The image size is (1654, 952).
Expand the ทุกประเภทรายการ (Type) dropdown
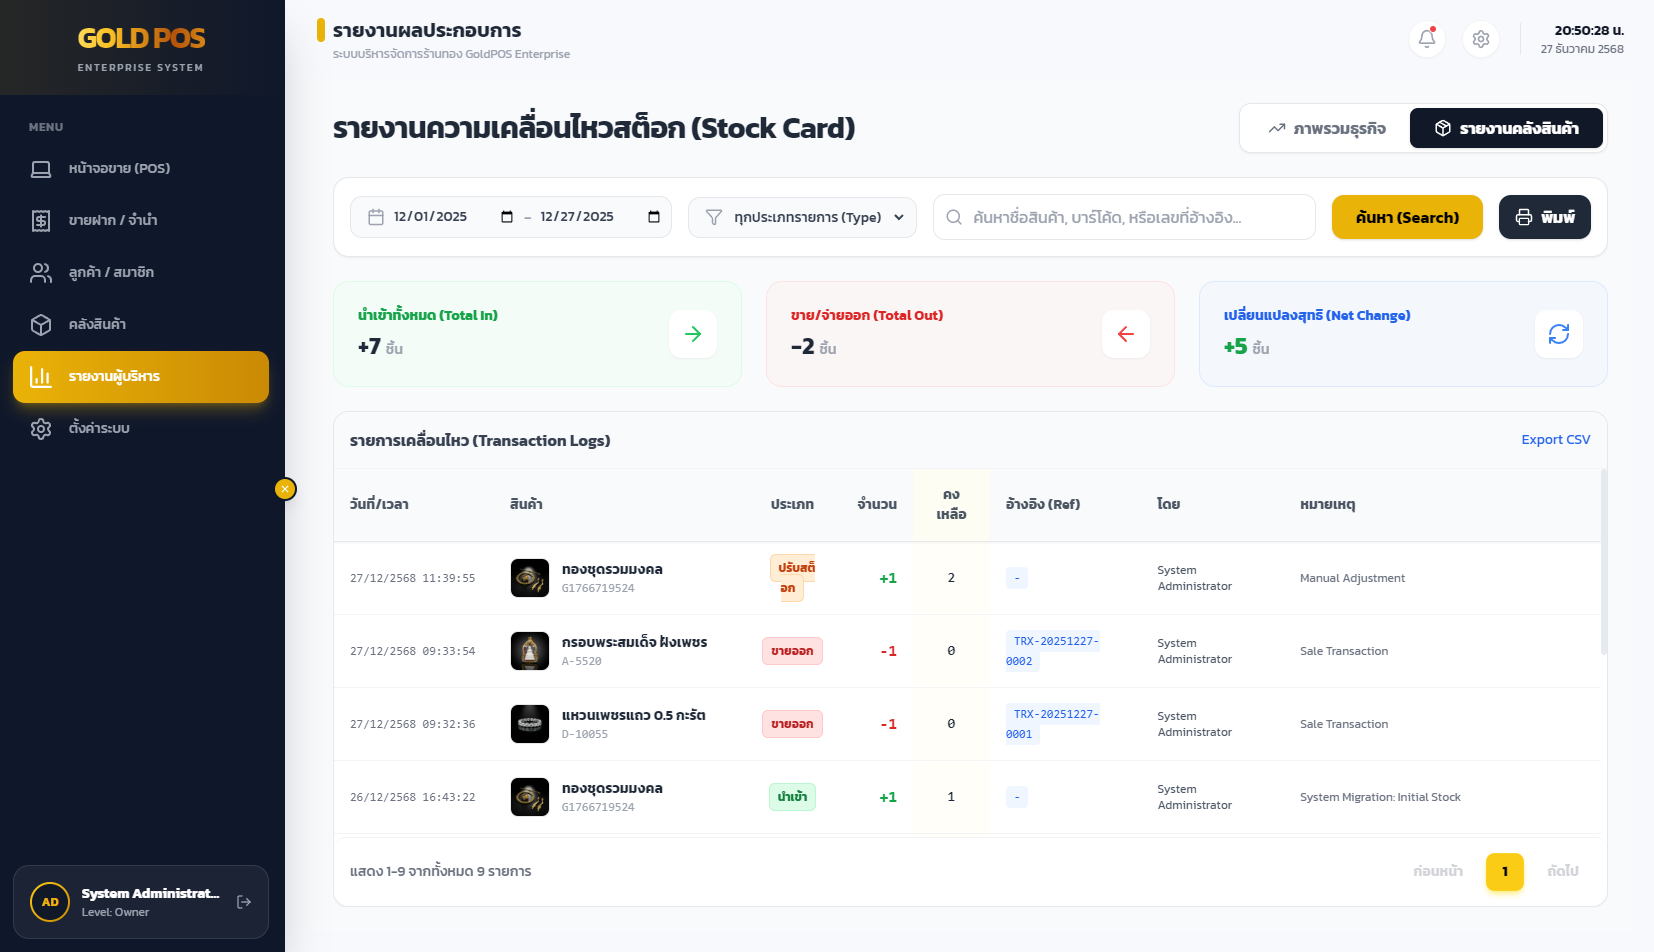pos(802,217)
